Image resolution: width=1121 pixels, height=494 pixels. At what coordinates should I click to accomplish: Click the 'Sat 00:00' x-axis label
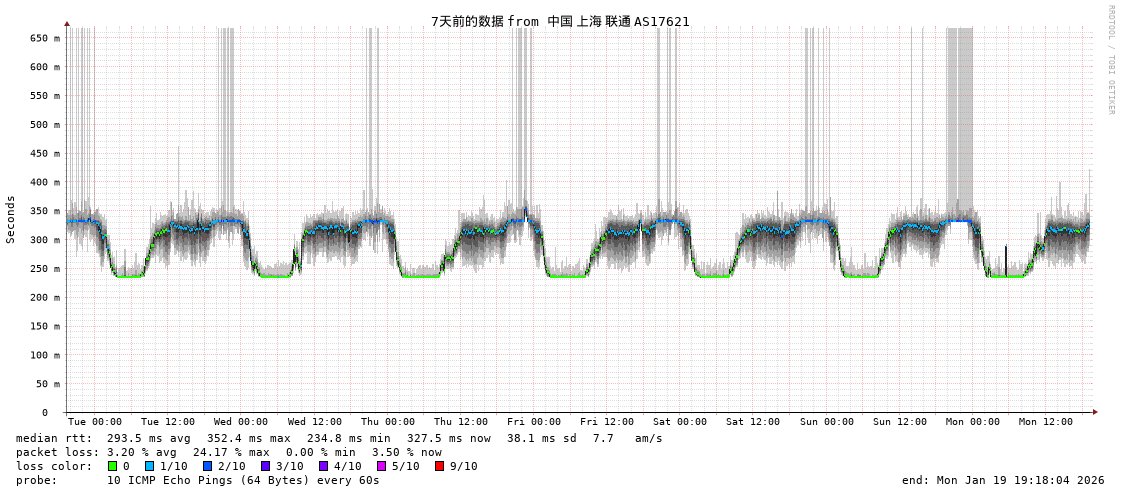681,422
